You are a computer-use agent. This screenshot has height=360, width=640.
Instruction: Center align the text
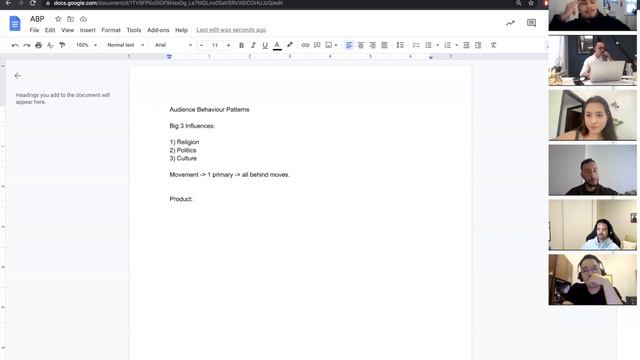(x=361, y=45)
